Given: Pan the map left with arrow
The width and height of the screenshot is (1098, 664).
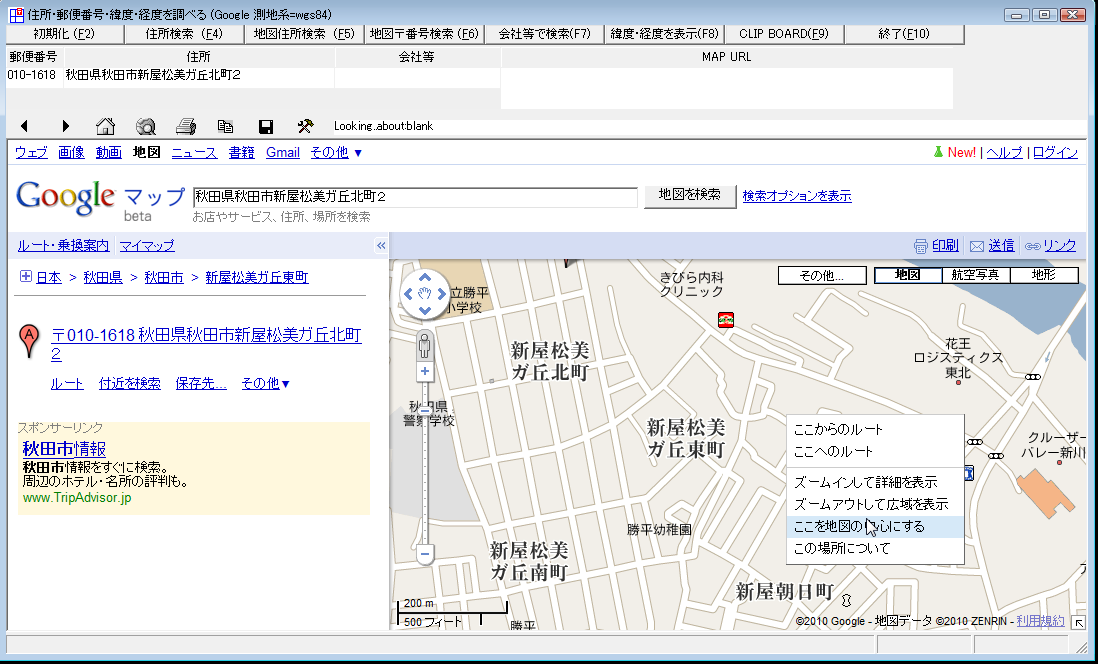Looking at the screenshot, I should [408, 294].
